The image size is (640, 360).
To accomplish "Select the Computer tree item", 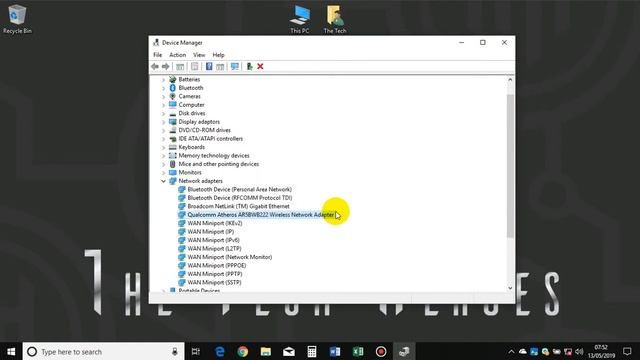I will 191,105.
